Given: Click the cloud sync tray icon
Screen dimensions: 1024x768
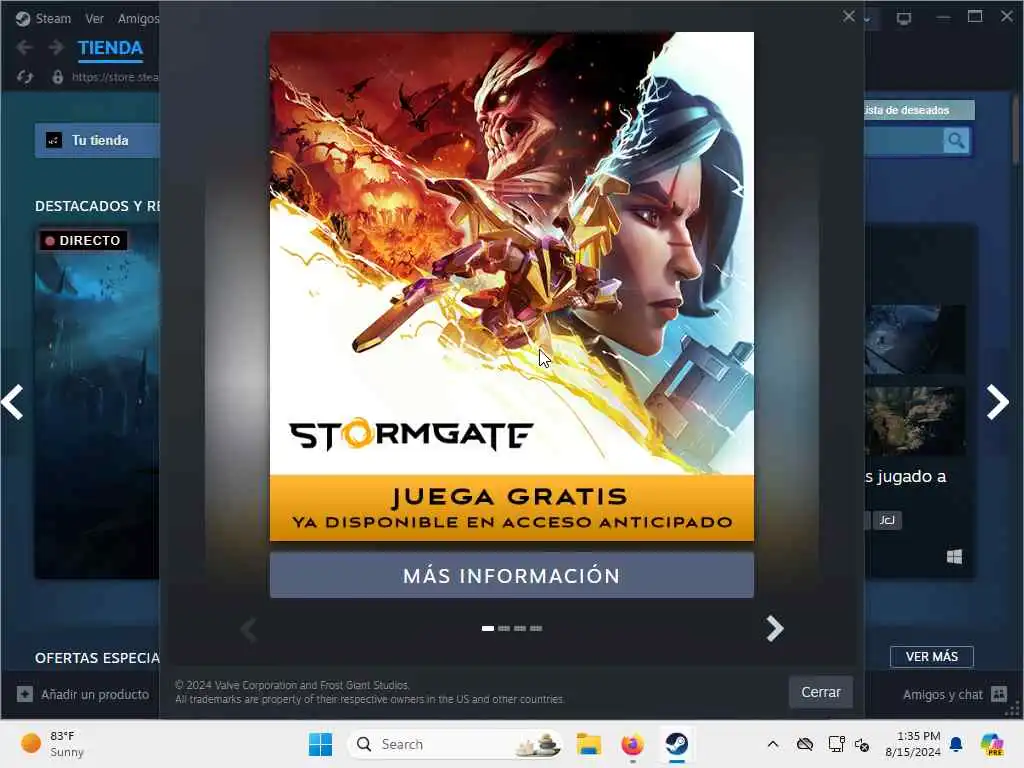Looking at the screenshot, I should click(x=805, y=744).
